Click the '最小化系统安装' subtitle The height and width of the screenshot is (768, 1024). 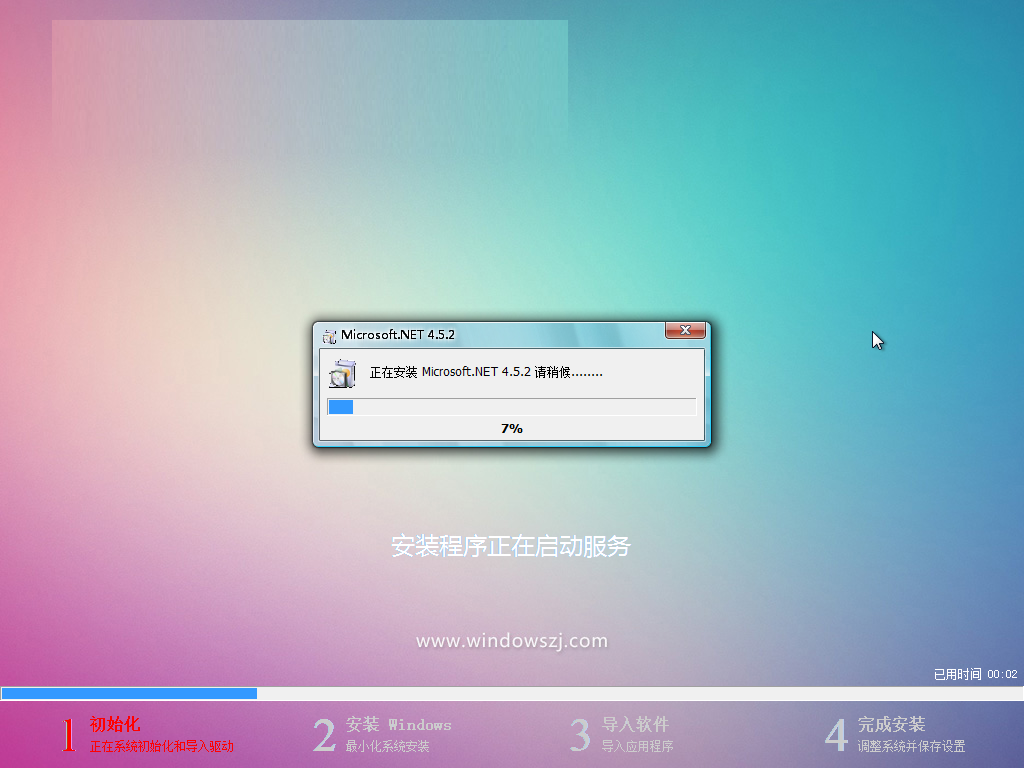coord(387,746)
